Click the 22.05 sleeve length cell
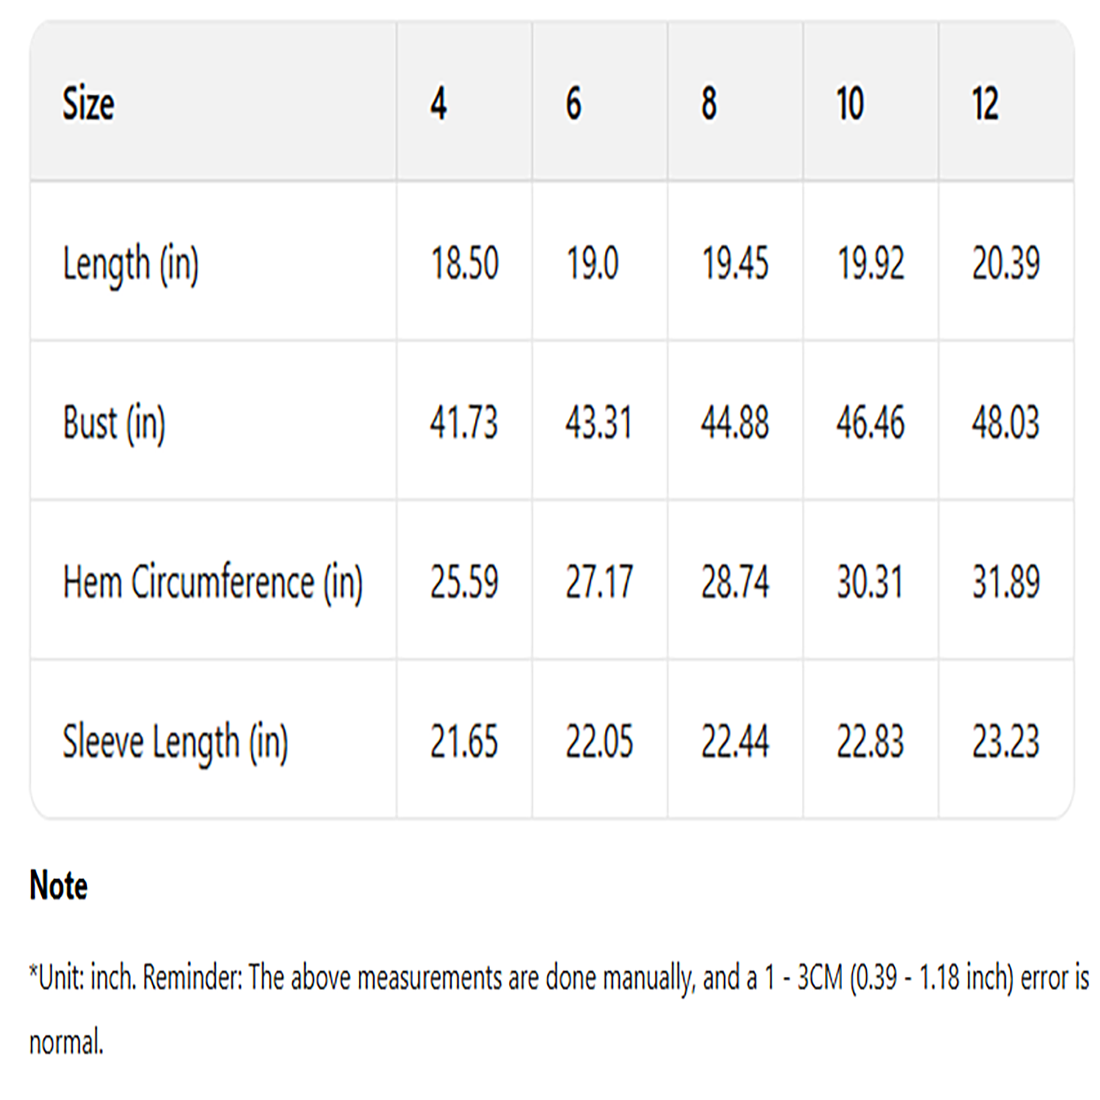The width and height of the screenshot is (1100, 1100). (599, 742)
